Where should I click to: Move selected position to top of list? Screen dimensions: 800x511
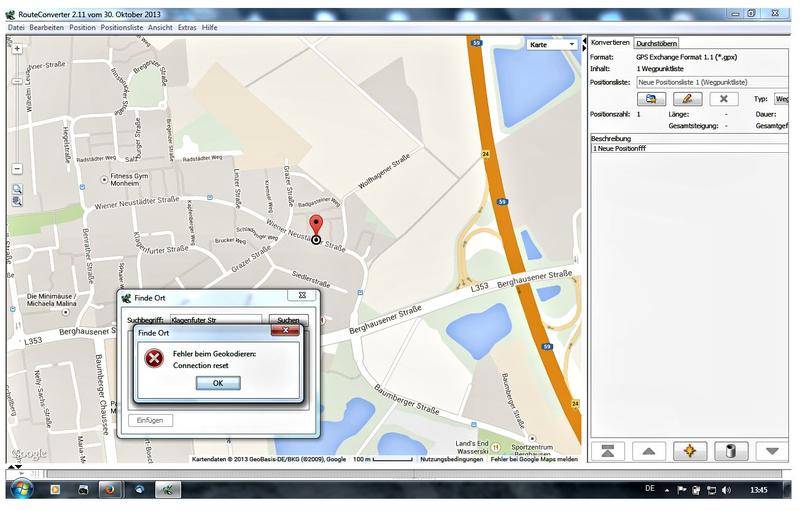608,451
